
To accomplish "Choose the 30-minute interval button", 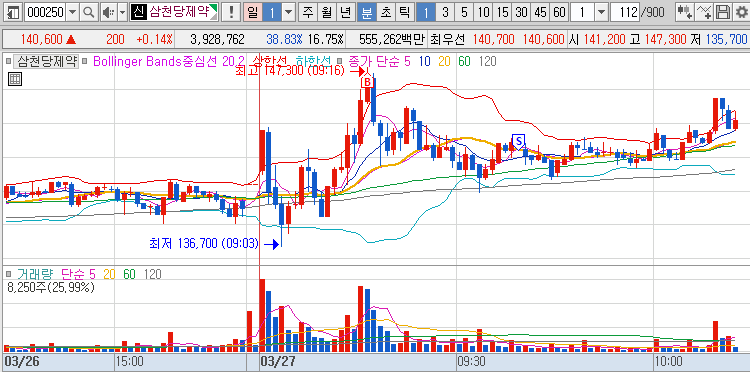I will pos(522,12).
